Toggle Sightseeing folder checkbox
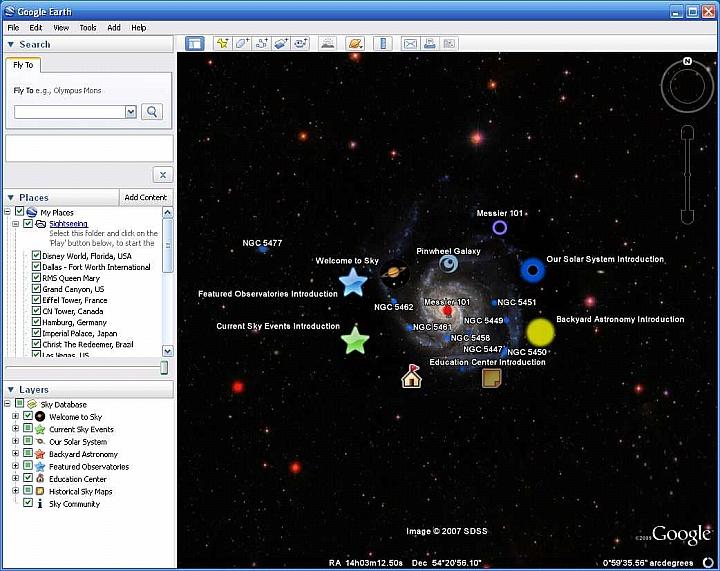This screenshot has height=571, width=720. 28,223
